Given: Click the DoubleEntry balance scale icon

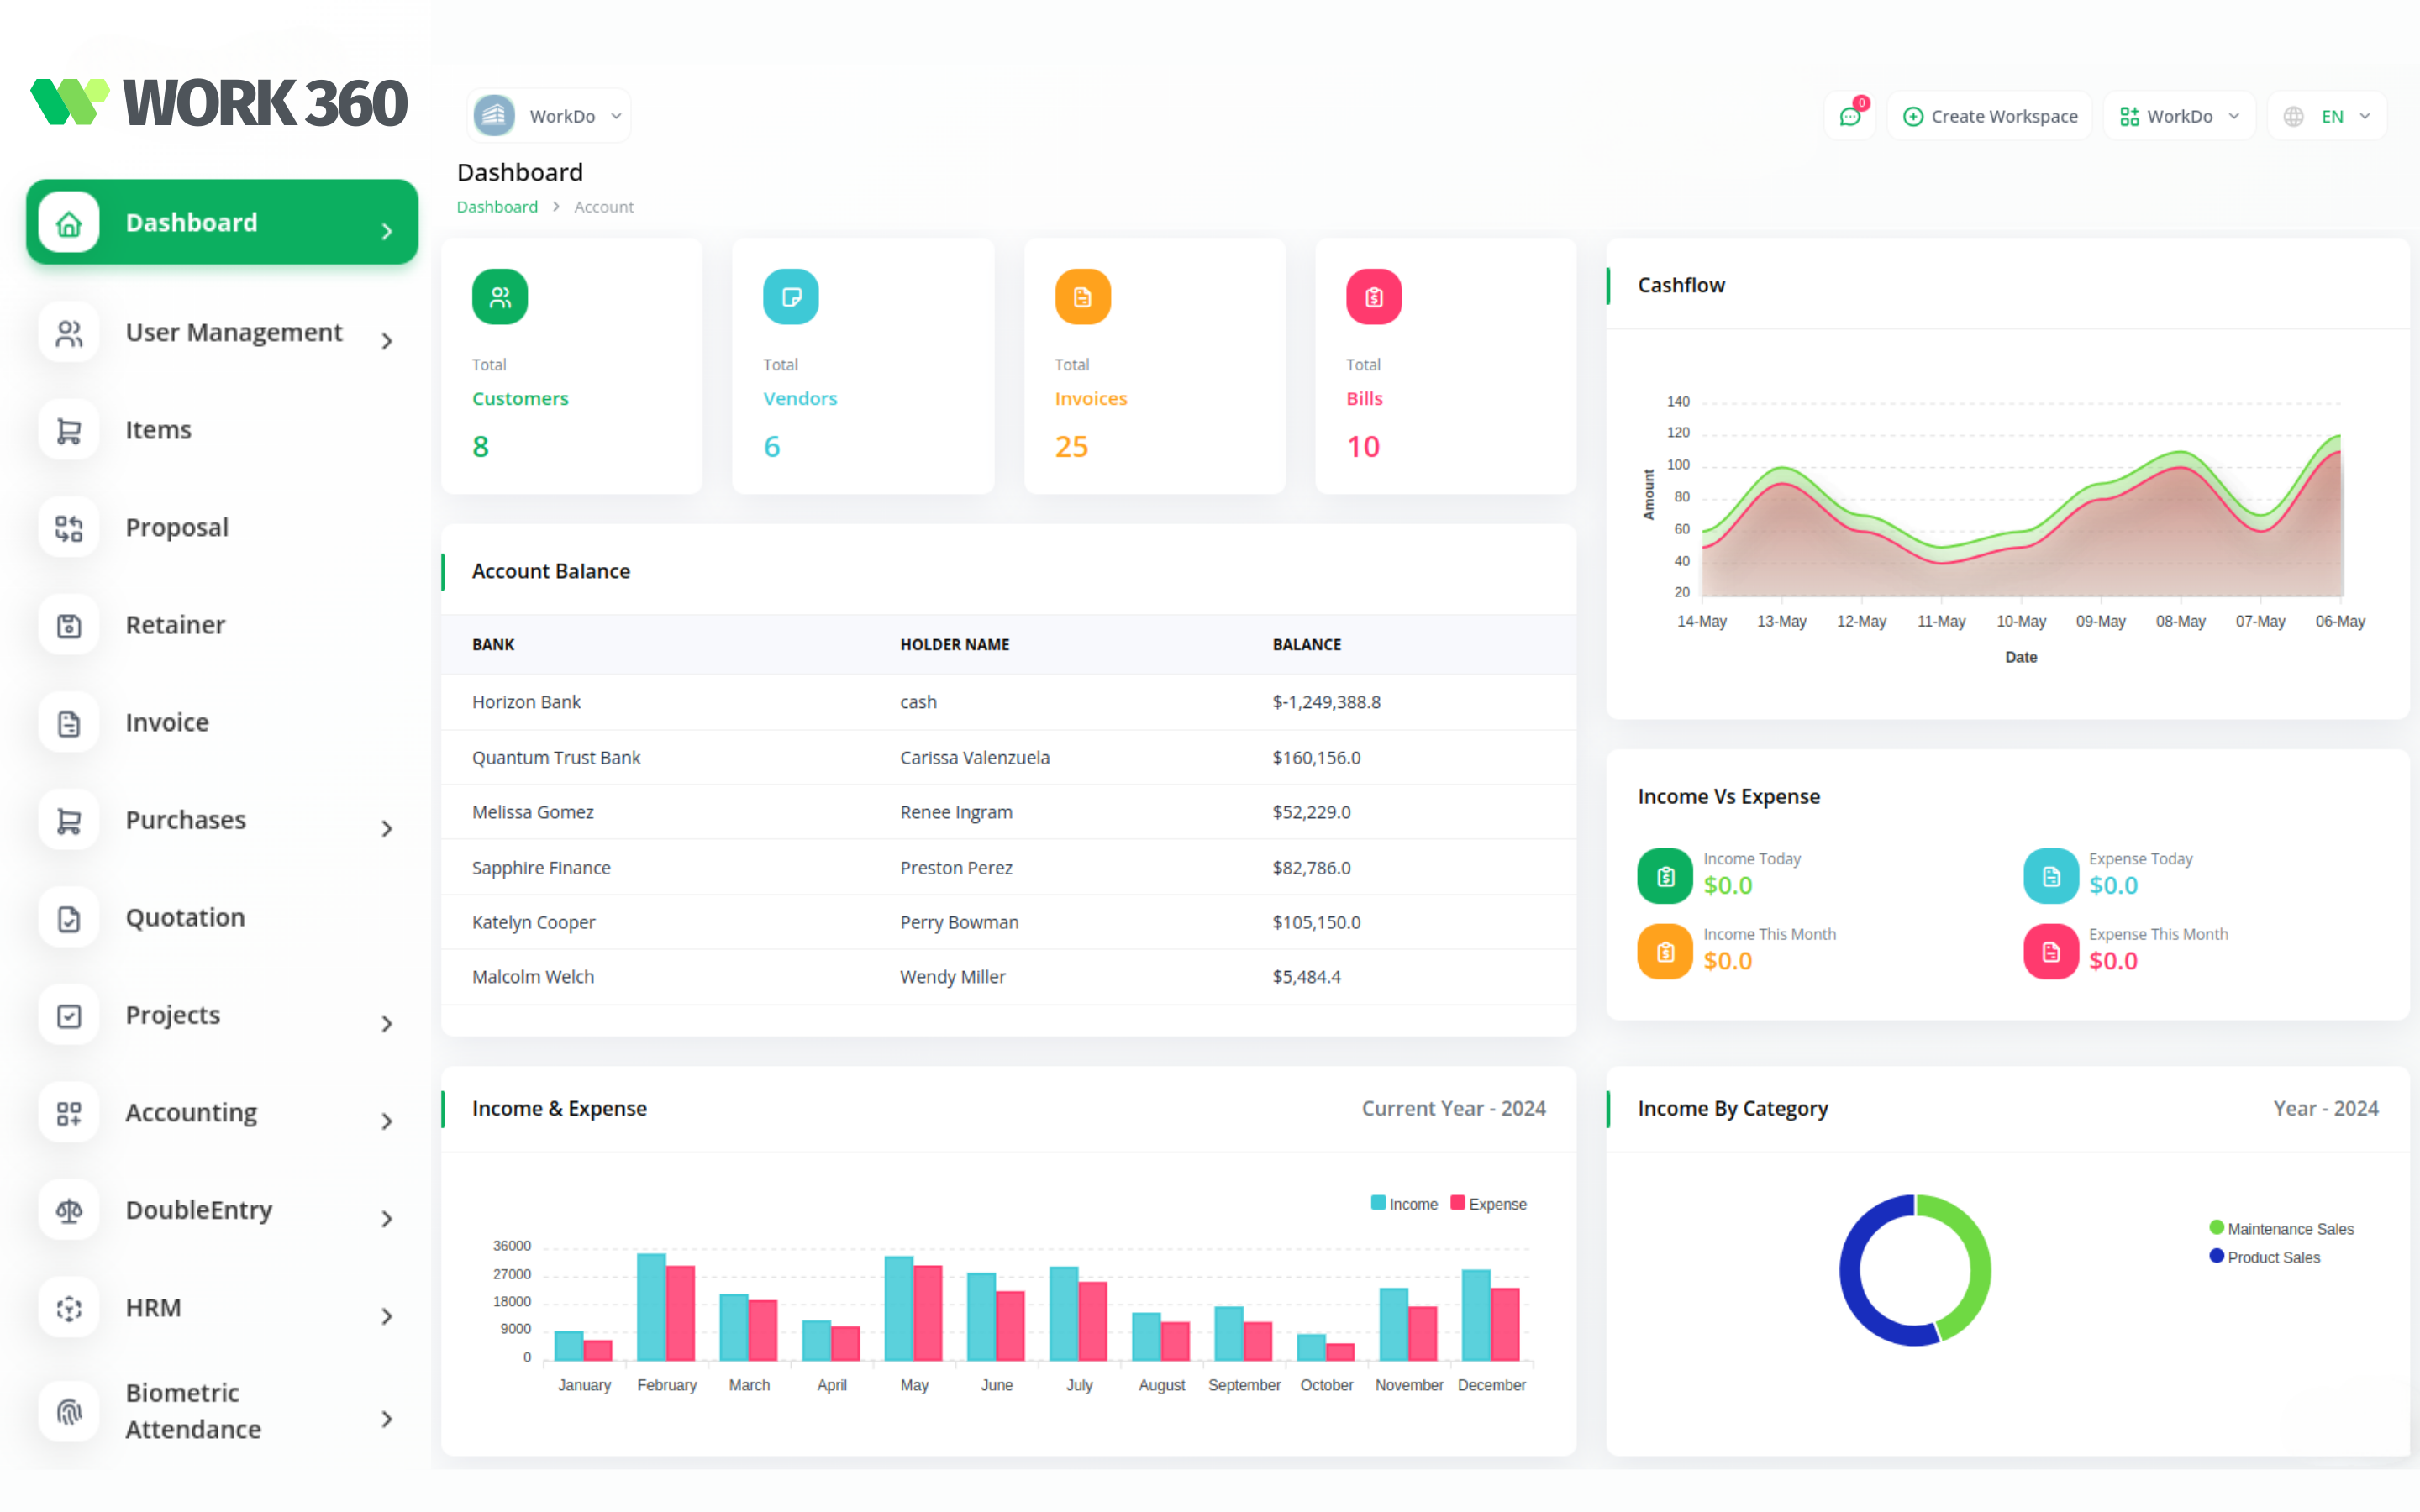Looking at the screenshot, I should [69, 1211].
